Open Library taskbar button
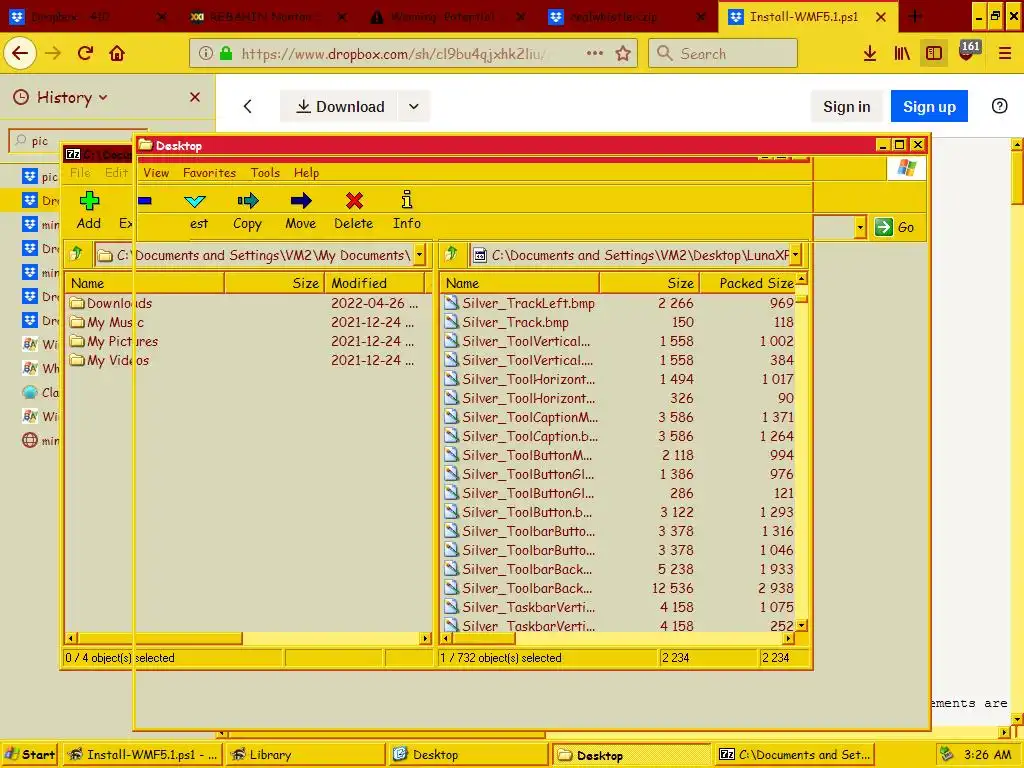The height and width of the screenshot is (768, 1024). coord(304,754)
